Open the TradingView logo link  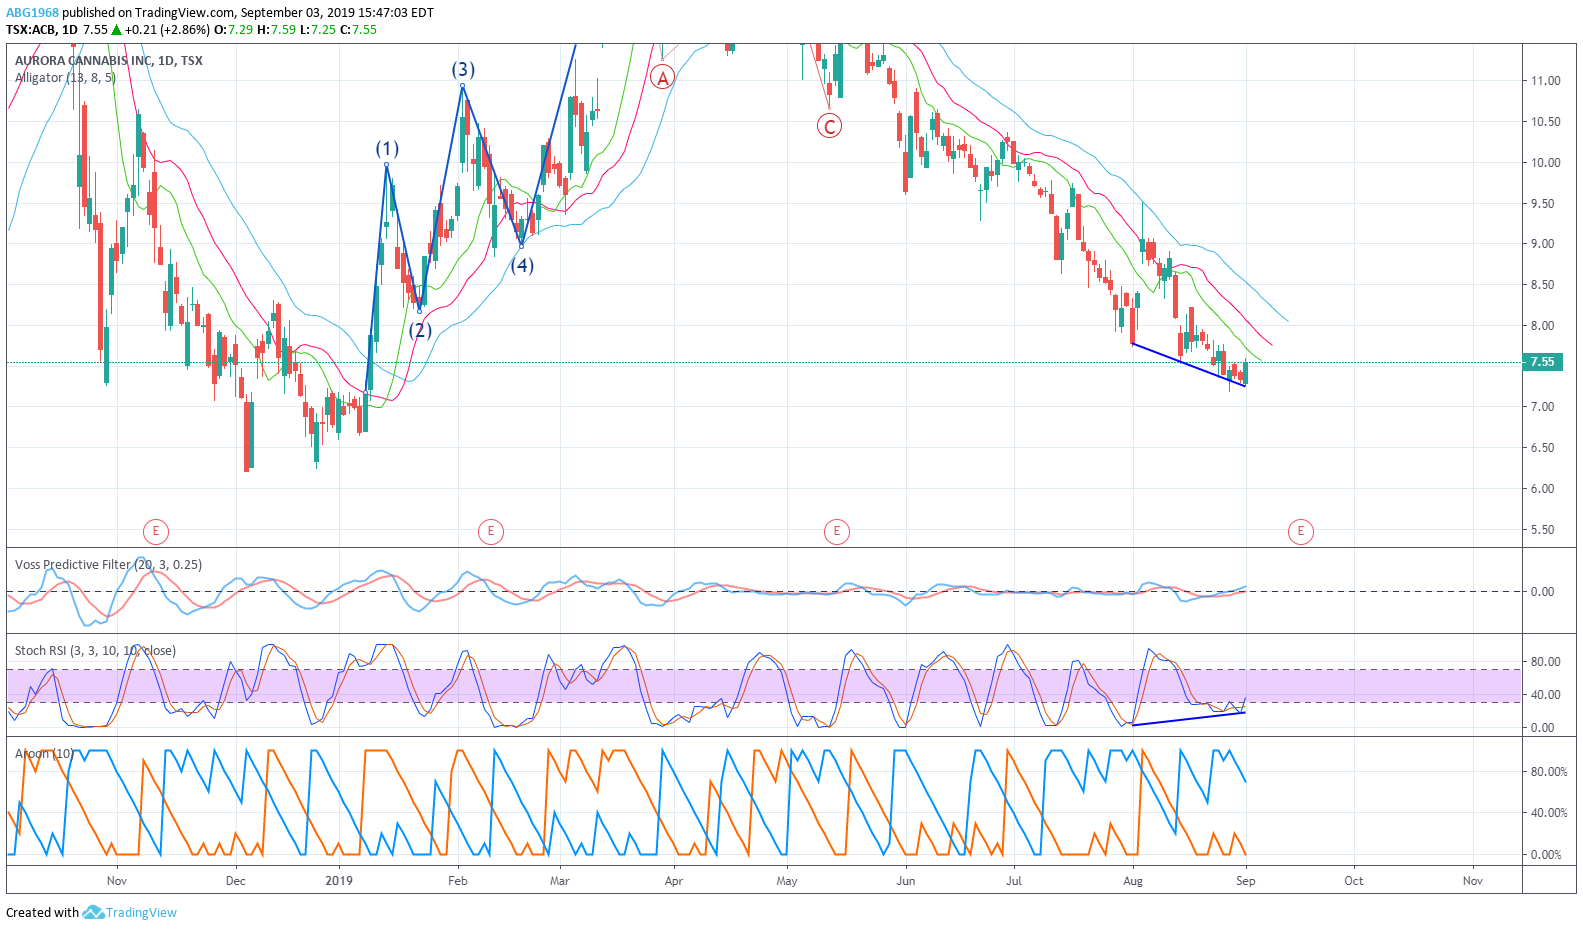(130, 912)
